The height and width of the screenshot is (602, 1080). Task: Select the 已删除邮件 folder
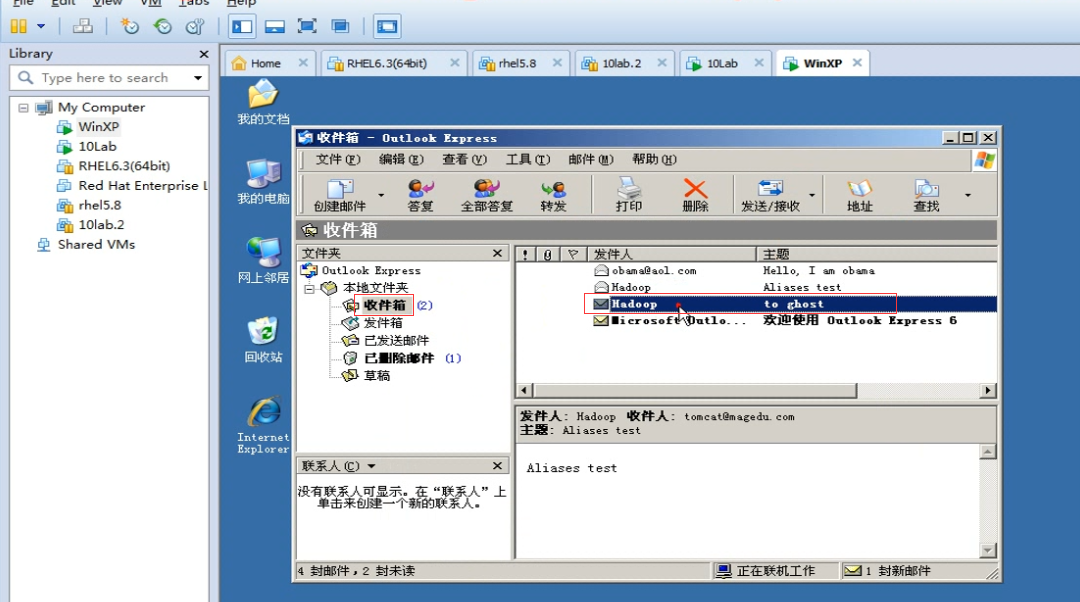tap(399, 358)
